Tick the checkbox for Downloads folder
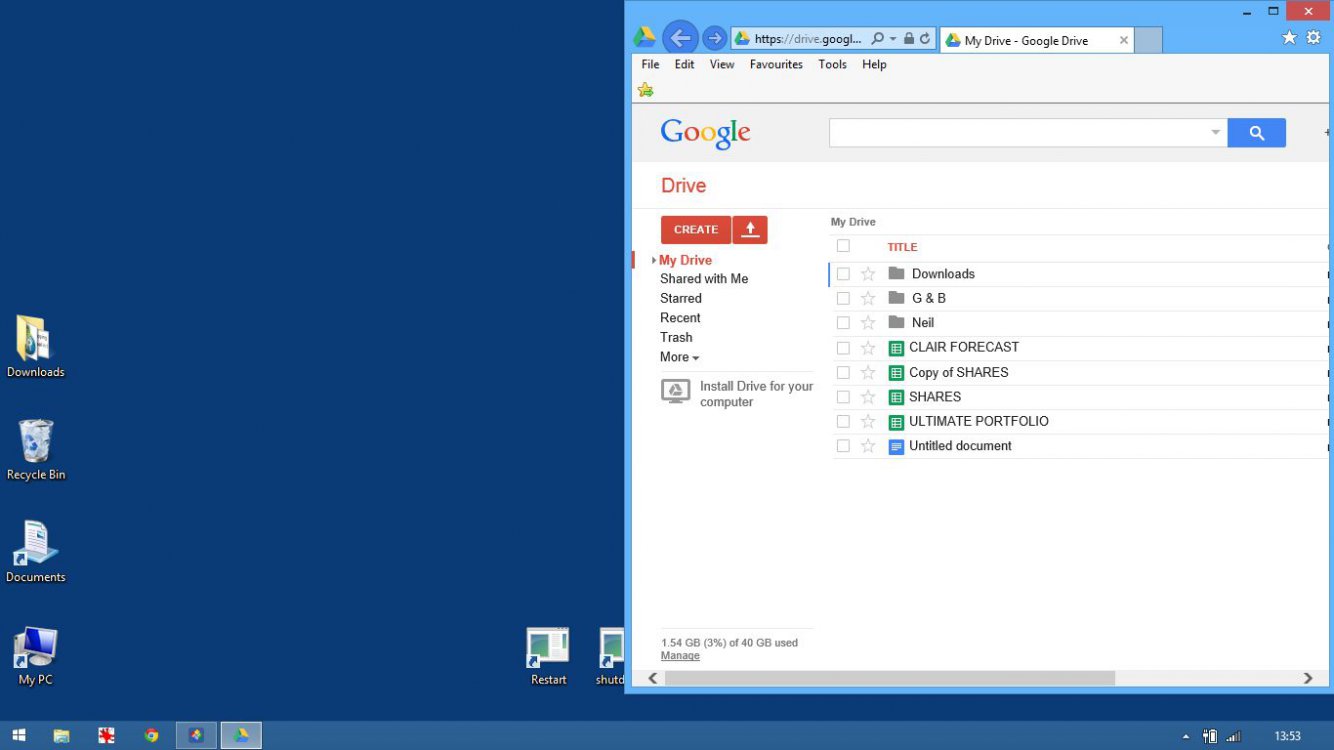The width and height of the screenshot is (1334, 750). 843,274
